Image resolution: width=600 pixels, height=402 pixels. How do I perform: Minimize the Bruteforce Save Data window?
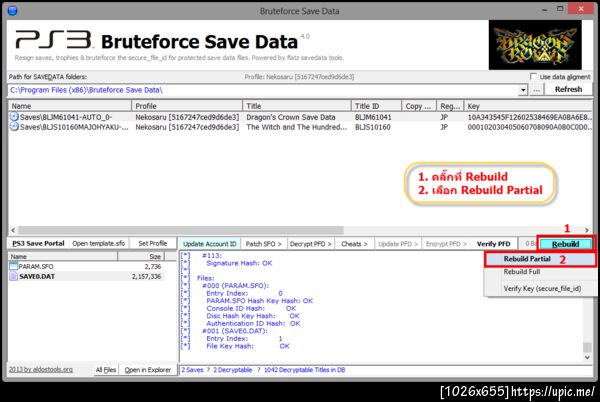click(544, 9)
